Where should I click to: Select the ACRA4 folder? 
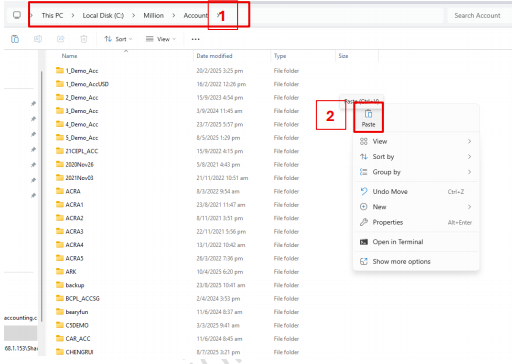tap(74, 245)
